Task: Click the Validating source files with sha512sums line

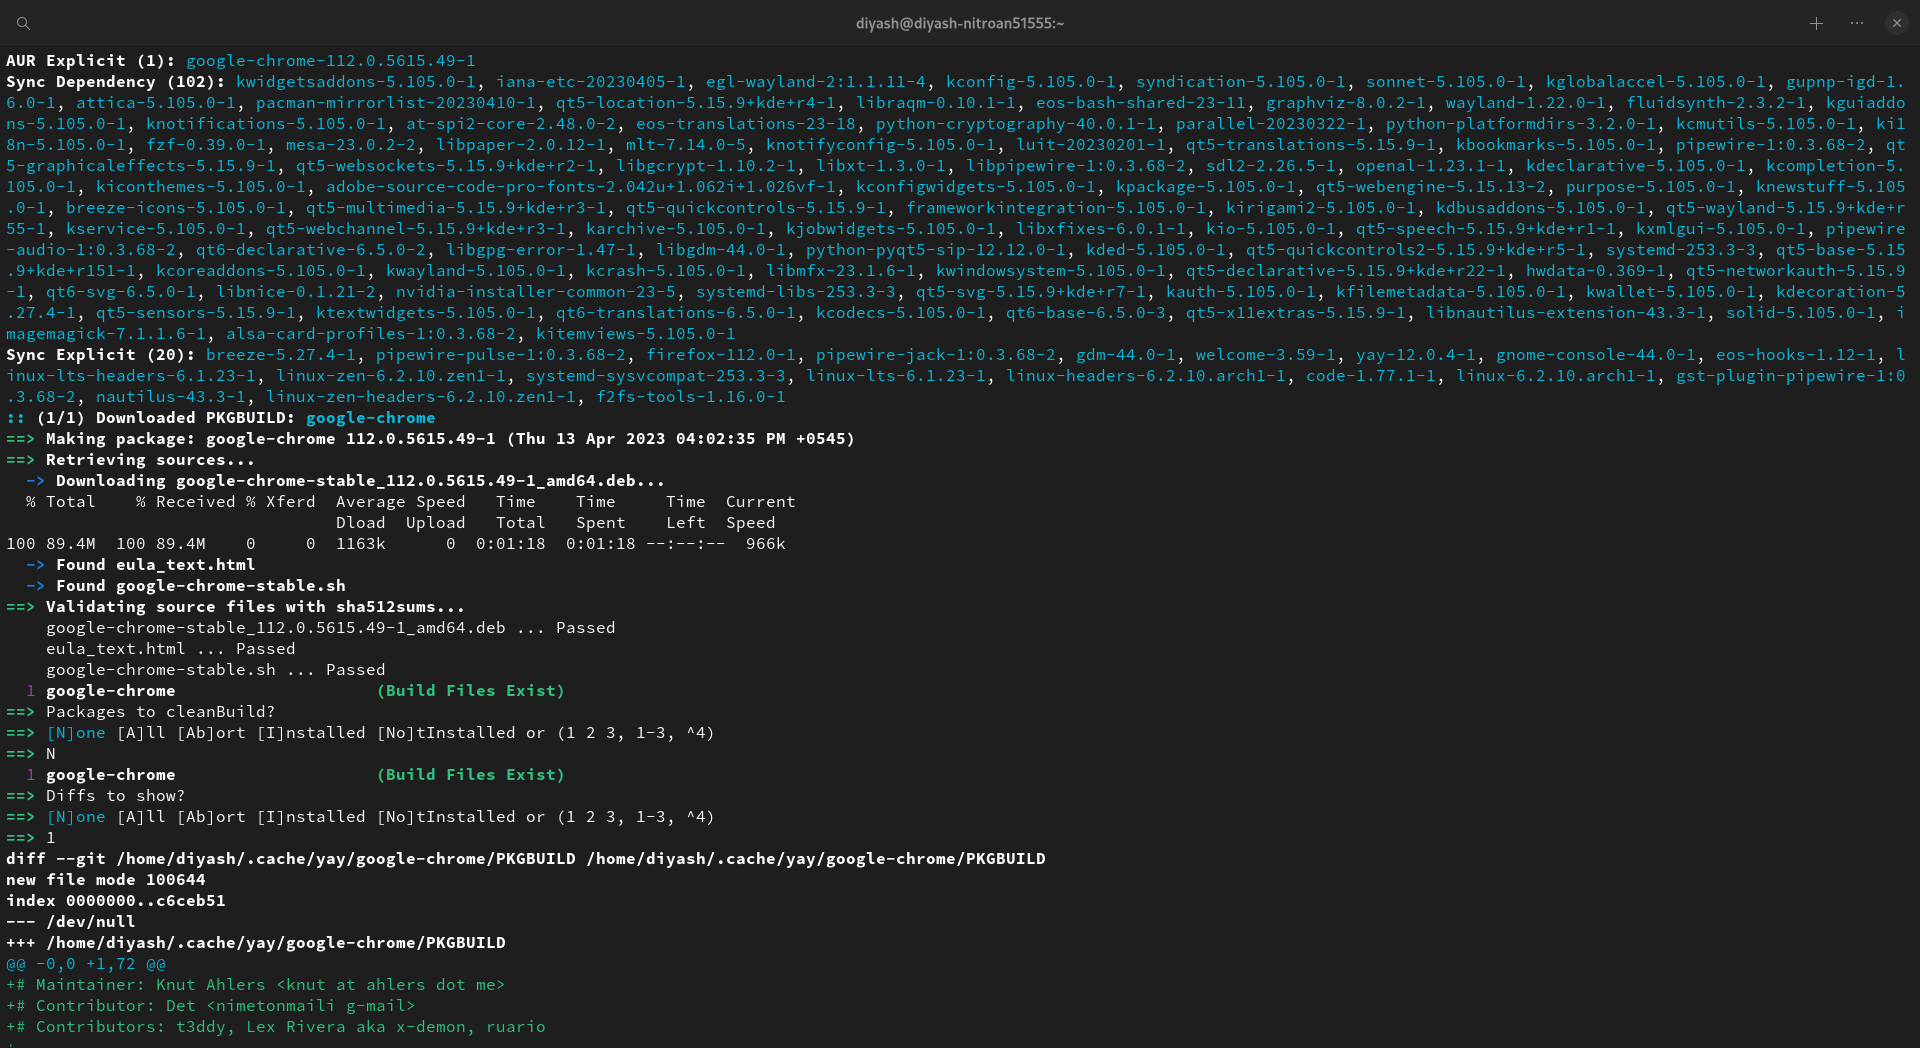Action: pos(236,607)
